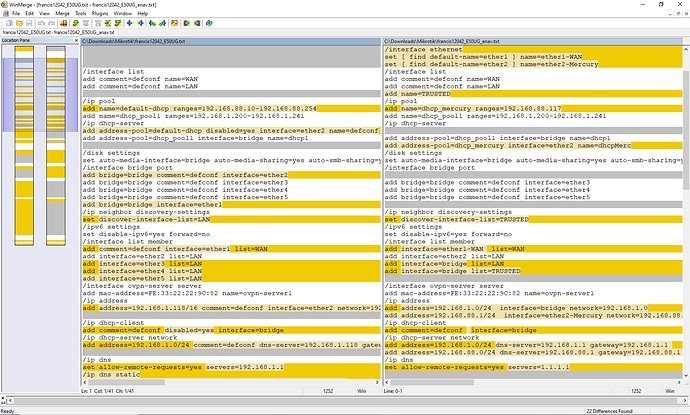Click the Copy to Right toolbar icon
The image size is (690, 415).
(131, 24)
